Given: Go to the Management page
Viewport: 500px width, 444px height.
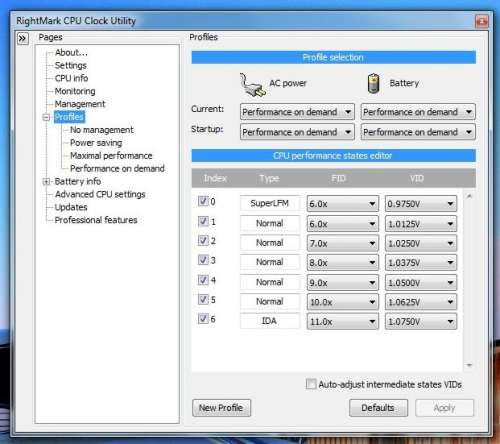Looking at the screenshot, I should coord(80,104).
